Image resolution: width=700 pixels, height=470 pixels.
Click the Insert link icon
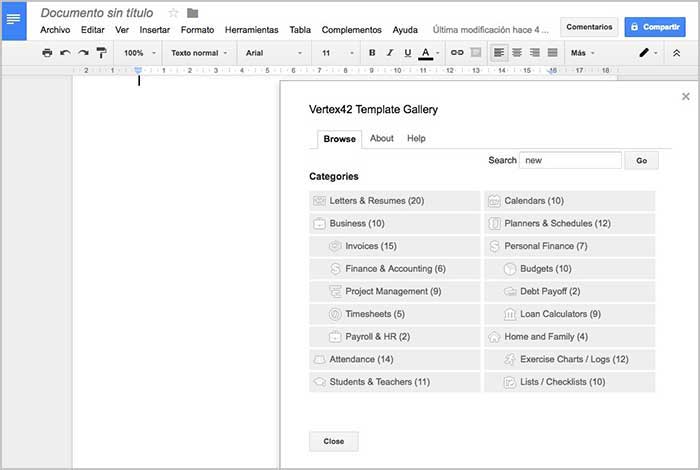[457, 53]
